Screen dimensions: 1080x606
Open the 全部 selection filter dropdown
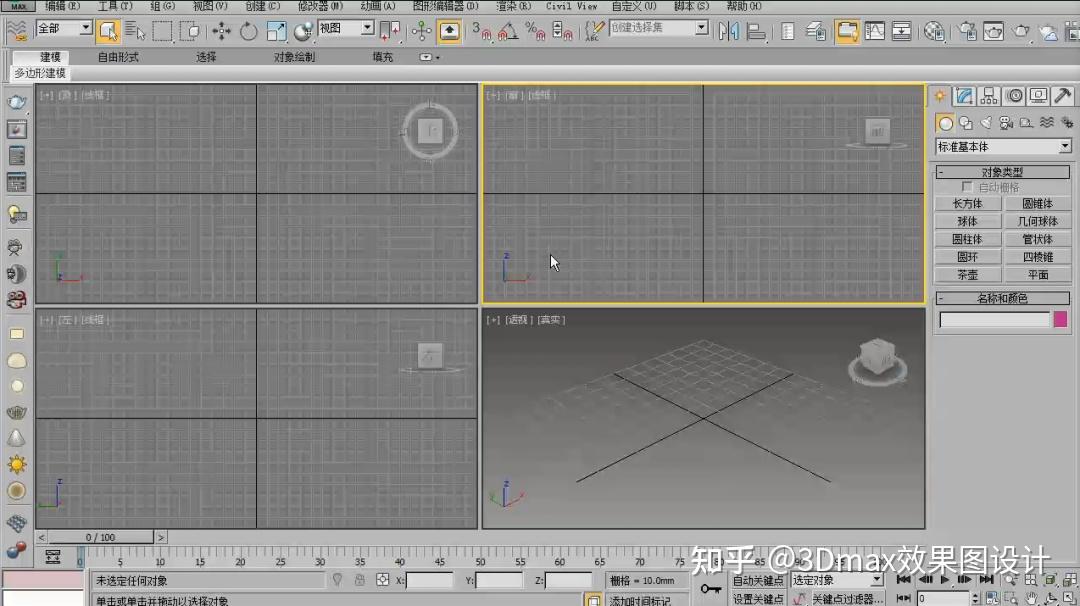(62, 28)
